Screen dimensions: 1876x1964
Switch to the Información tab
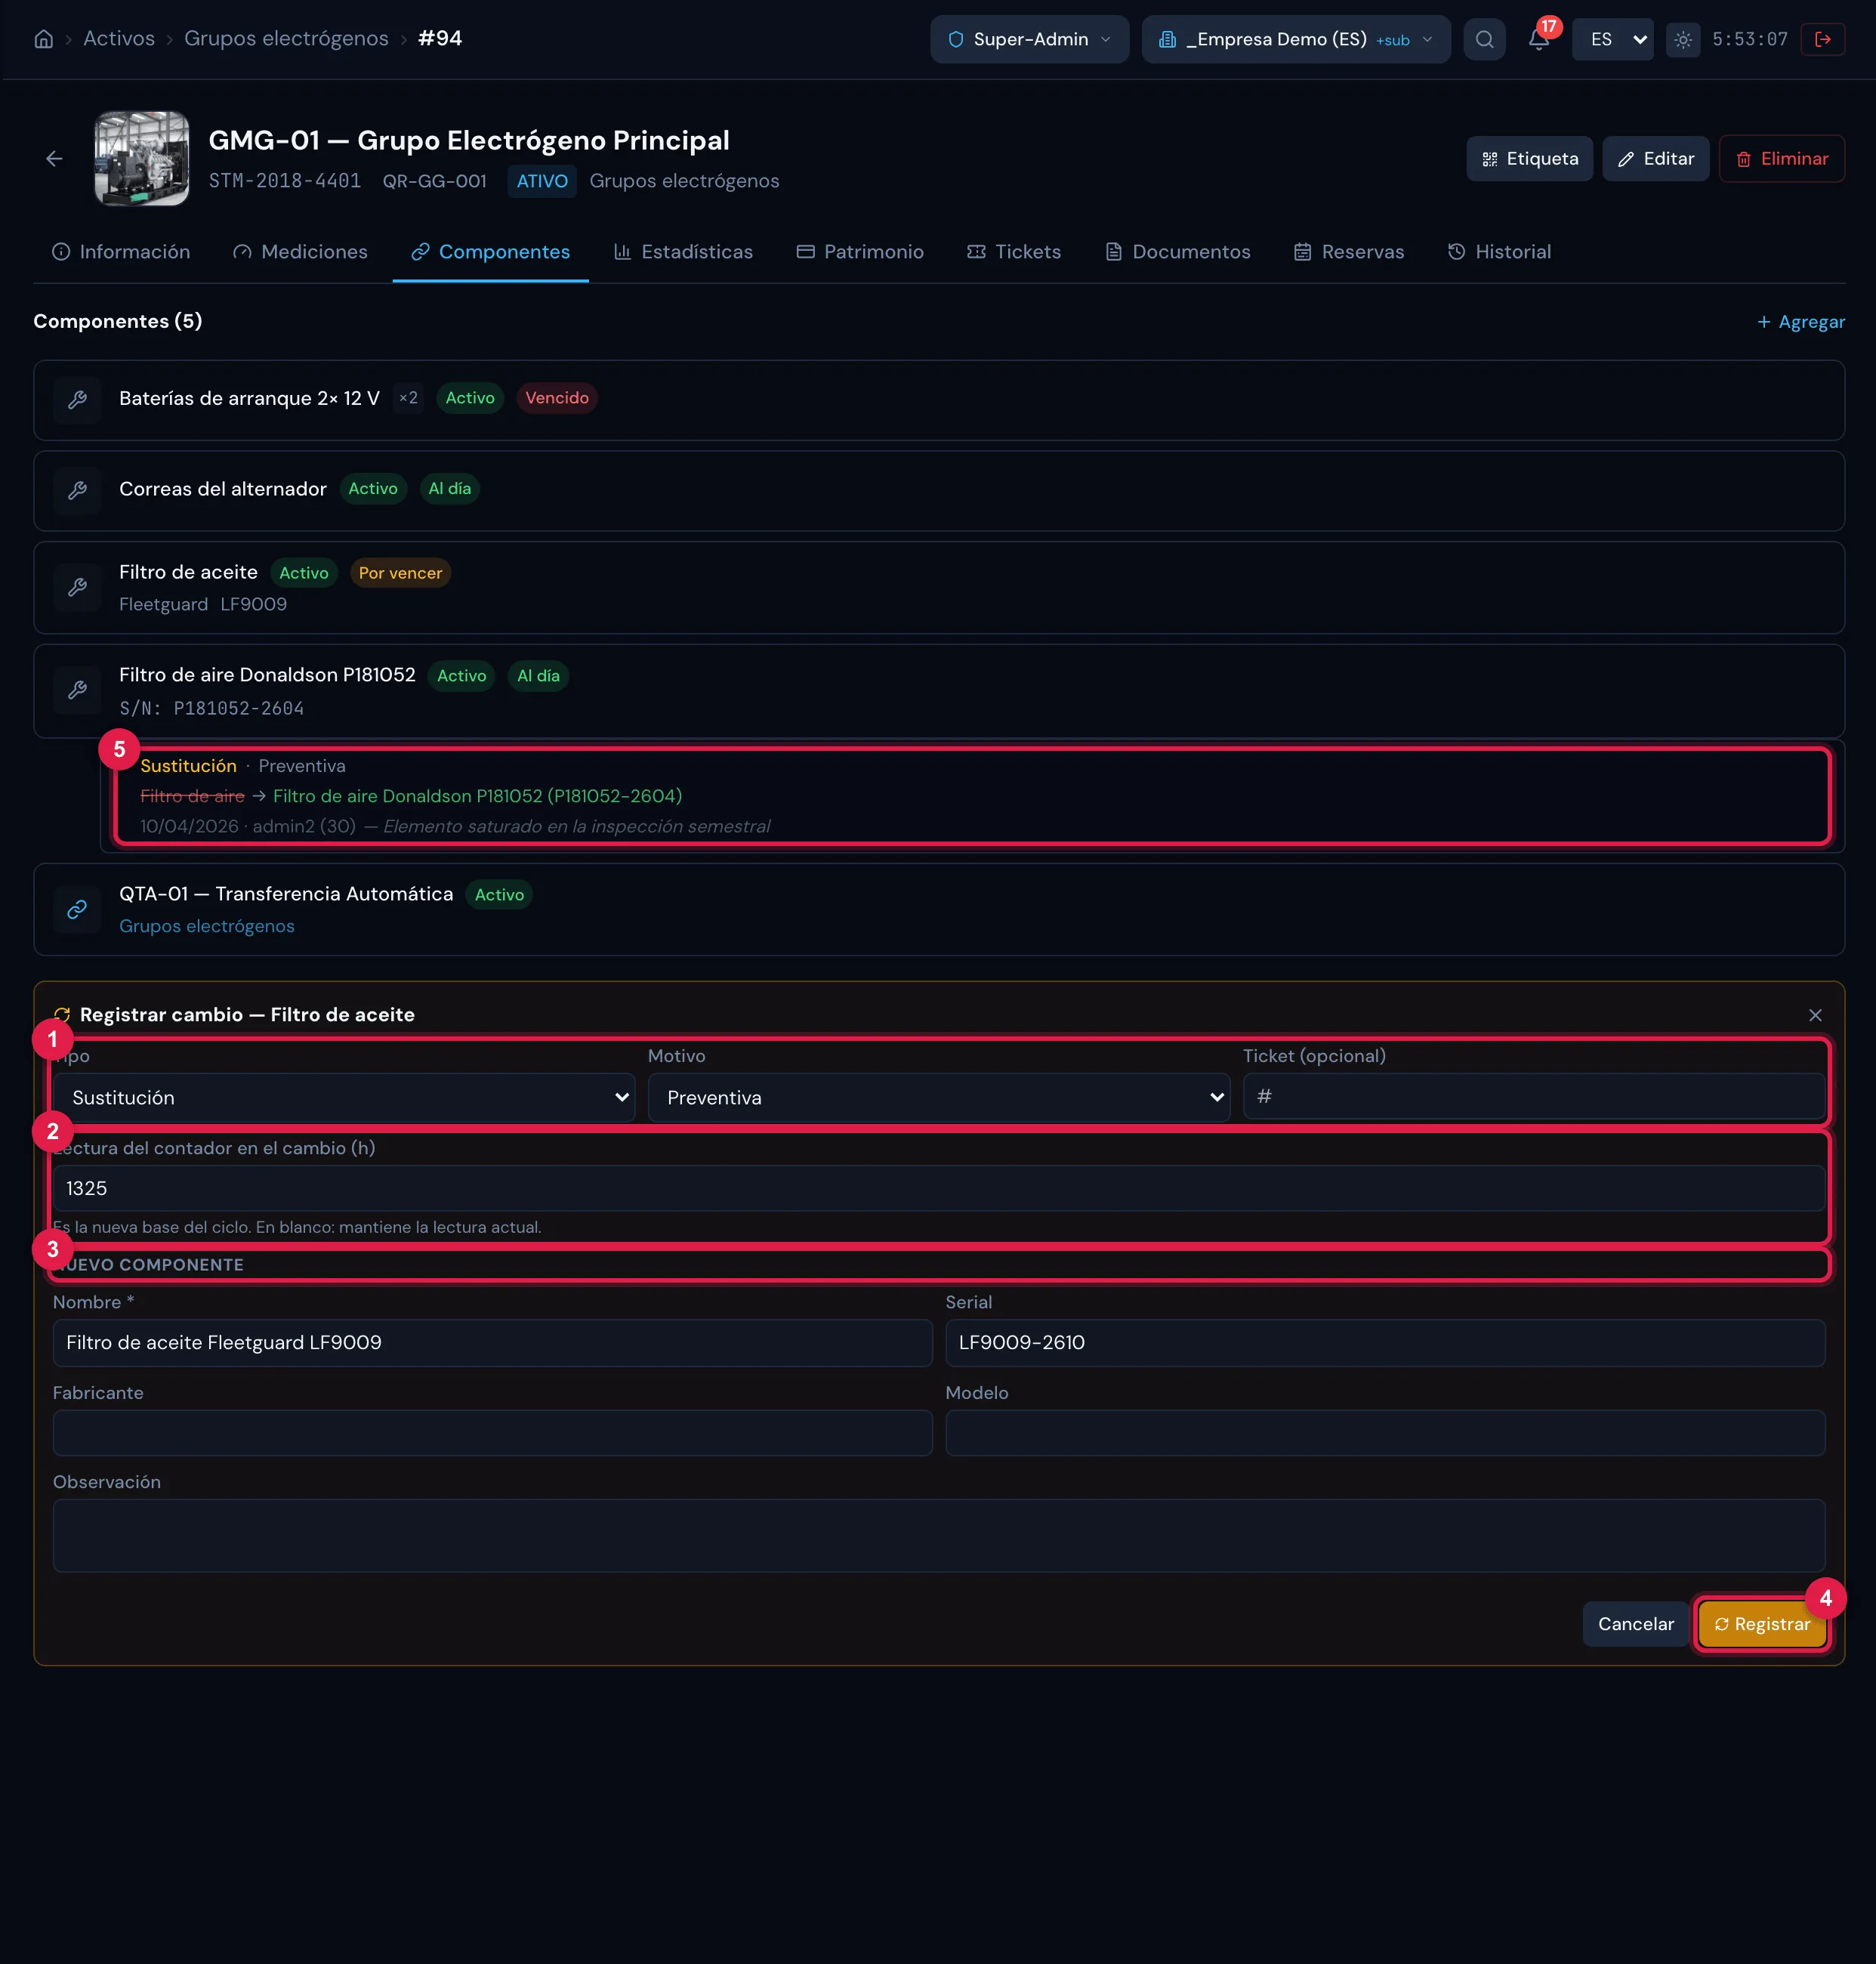(121, 252)
